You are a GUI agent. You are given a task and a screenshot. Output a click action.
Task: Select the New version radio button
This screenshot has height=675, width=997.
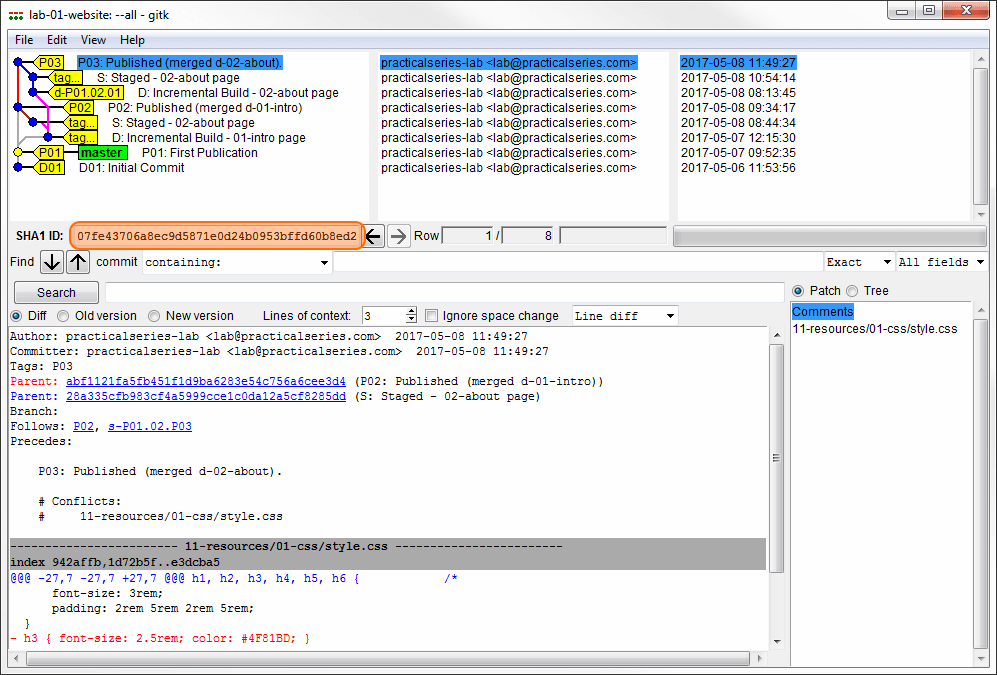tap(154, 316)
